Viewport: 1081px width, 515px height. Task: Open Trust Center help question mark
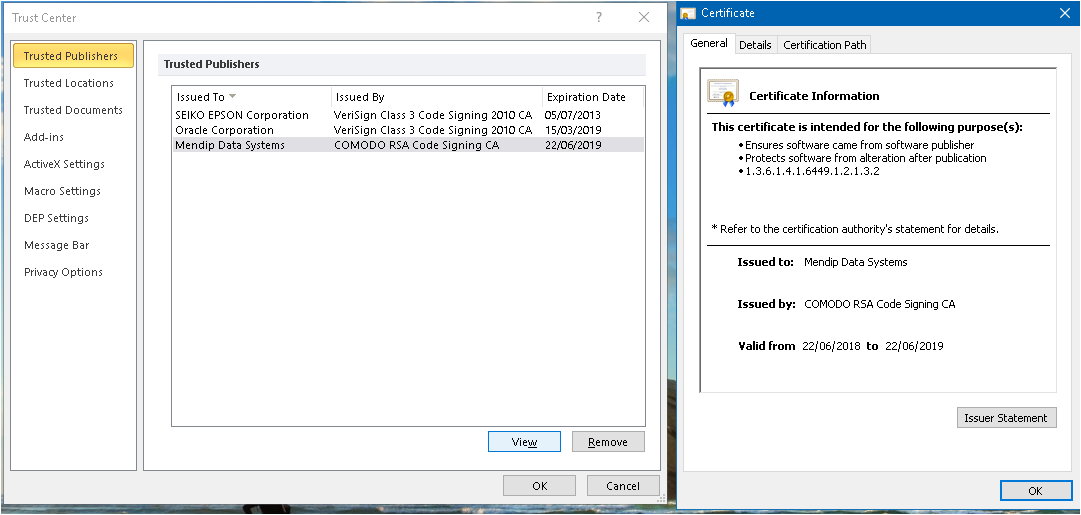(599, 17)
